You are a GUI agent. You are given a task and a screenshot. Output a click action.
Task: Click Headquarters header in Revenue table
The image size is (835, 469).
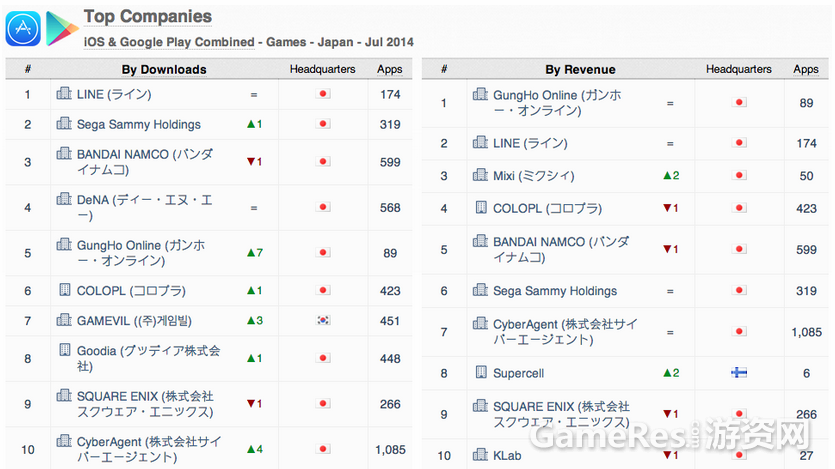coord(739,69)
